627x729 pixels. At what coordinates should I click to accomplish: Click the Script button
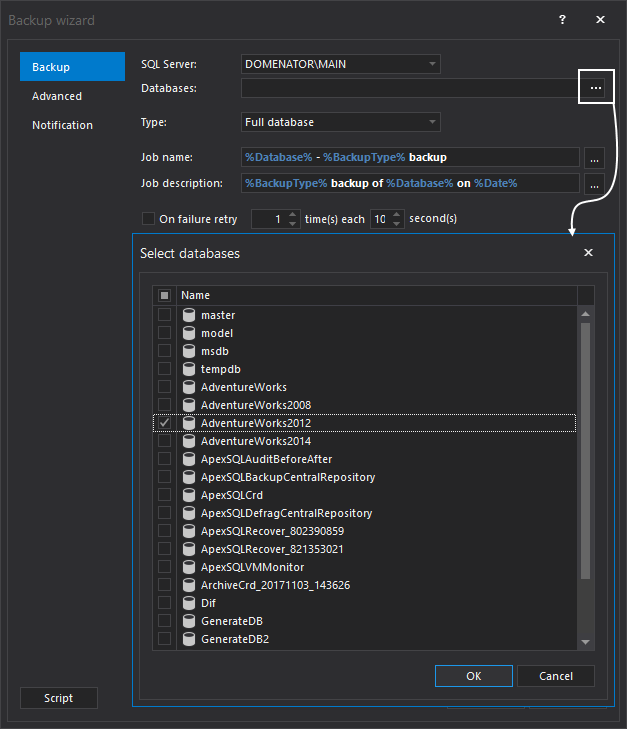click(x=59, y=698)
